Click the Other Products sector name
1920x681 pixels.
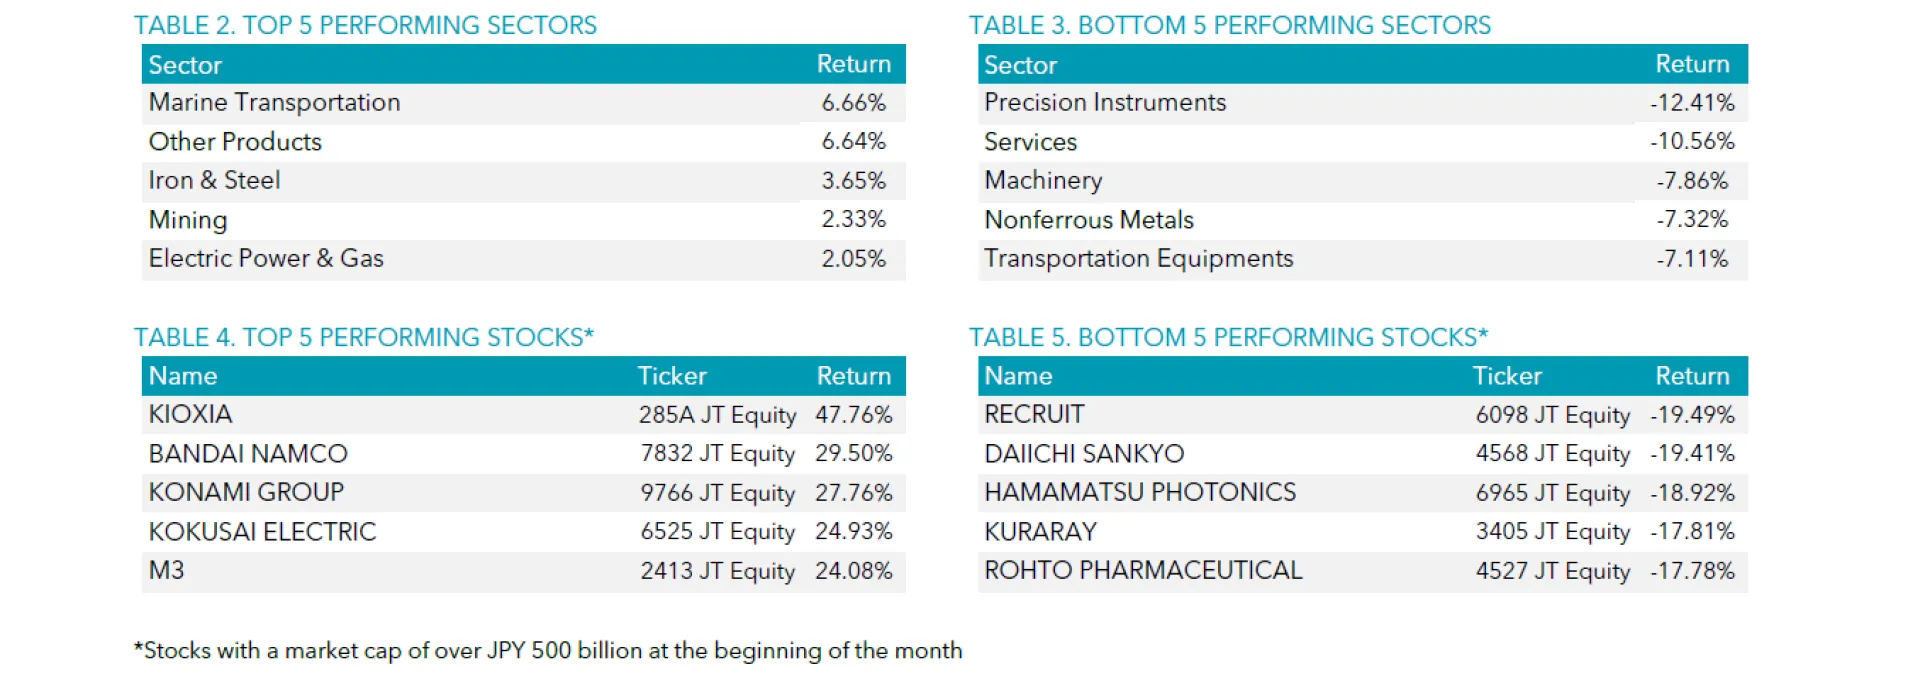(x=235, y=142)
